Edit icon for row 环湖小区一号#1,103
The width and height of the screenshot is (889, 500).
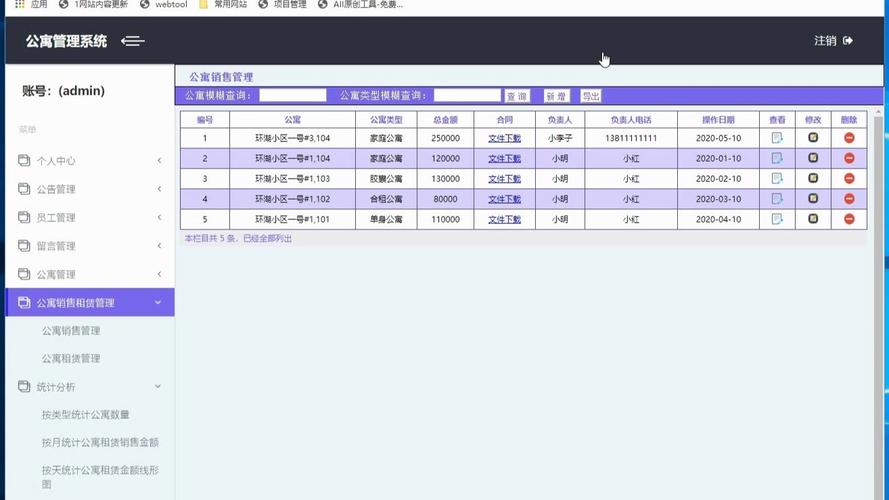[813, 178]
